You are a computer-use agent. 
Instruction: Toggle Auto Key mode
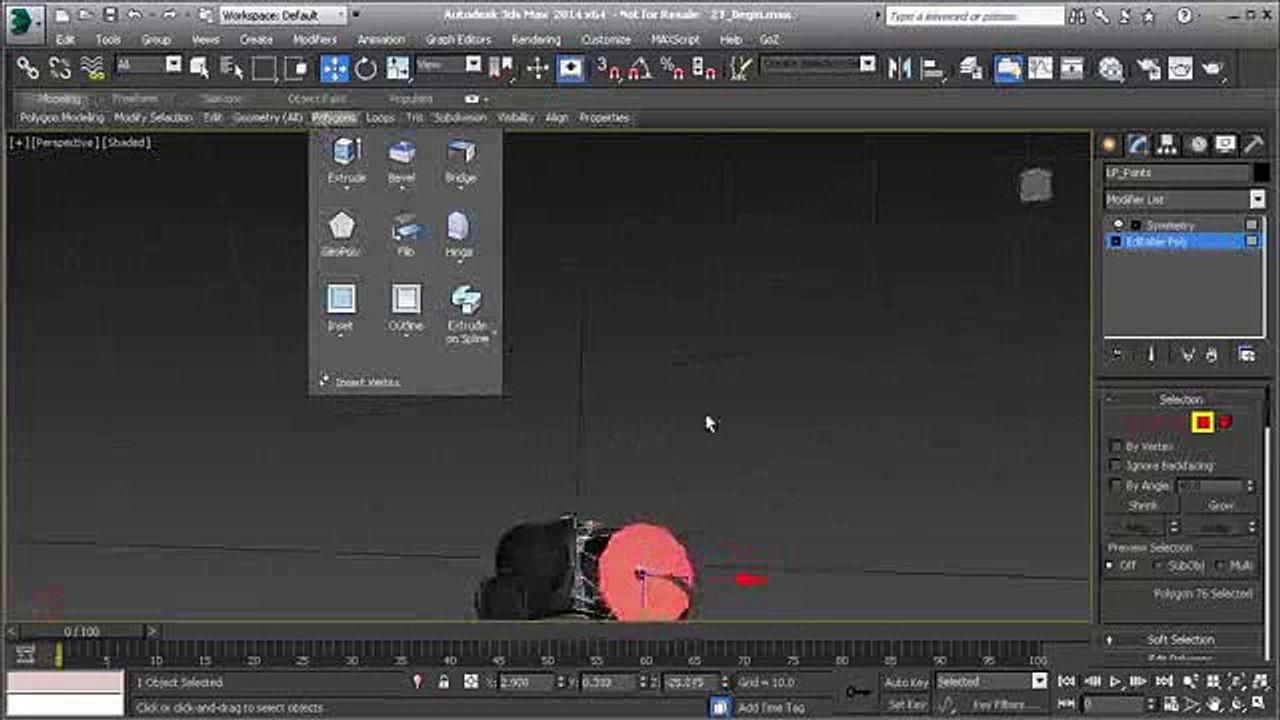[x=907, y=682]
